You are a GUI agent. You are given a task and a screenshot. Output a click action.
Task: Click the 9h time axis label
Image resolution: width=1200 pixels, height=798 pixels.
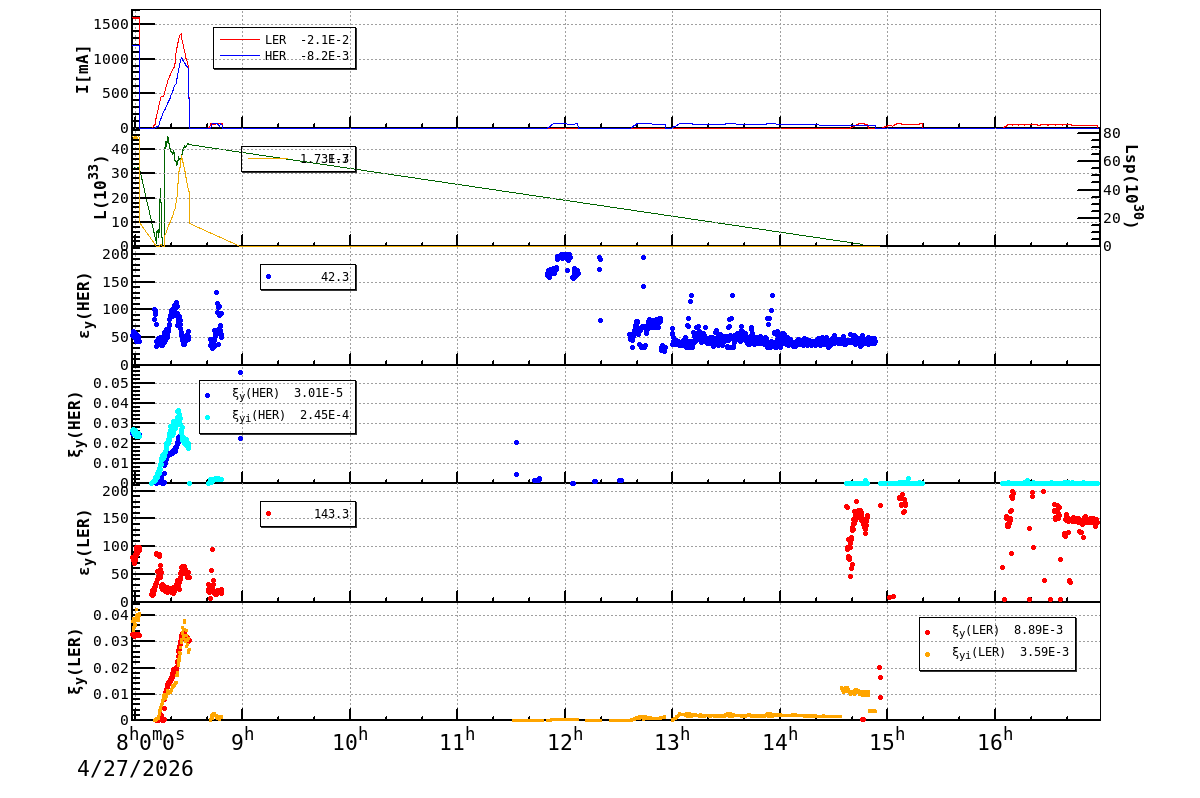point(243,743)
